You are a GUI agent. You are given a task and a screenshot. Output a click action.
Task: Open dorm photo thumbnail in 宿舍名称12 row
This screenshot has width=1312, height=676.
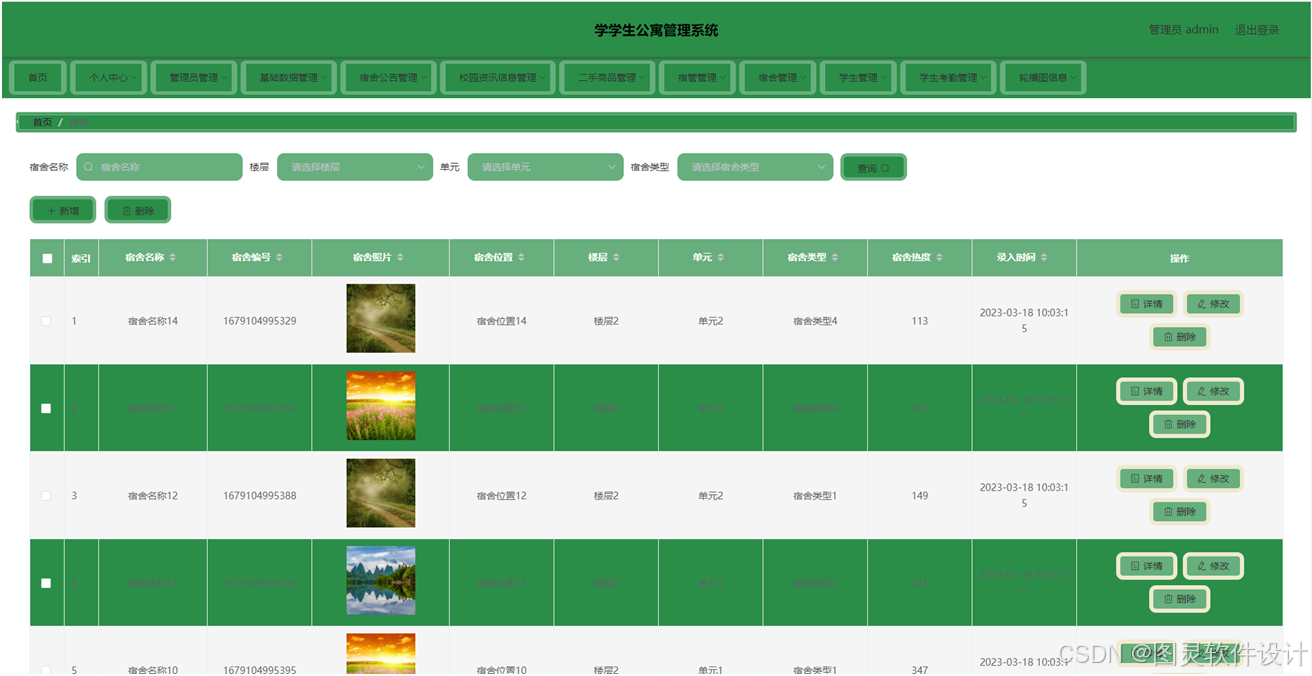(381, 493)
